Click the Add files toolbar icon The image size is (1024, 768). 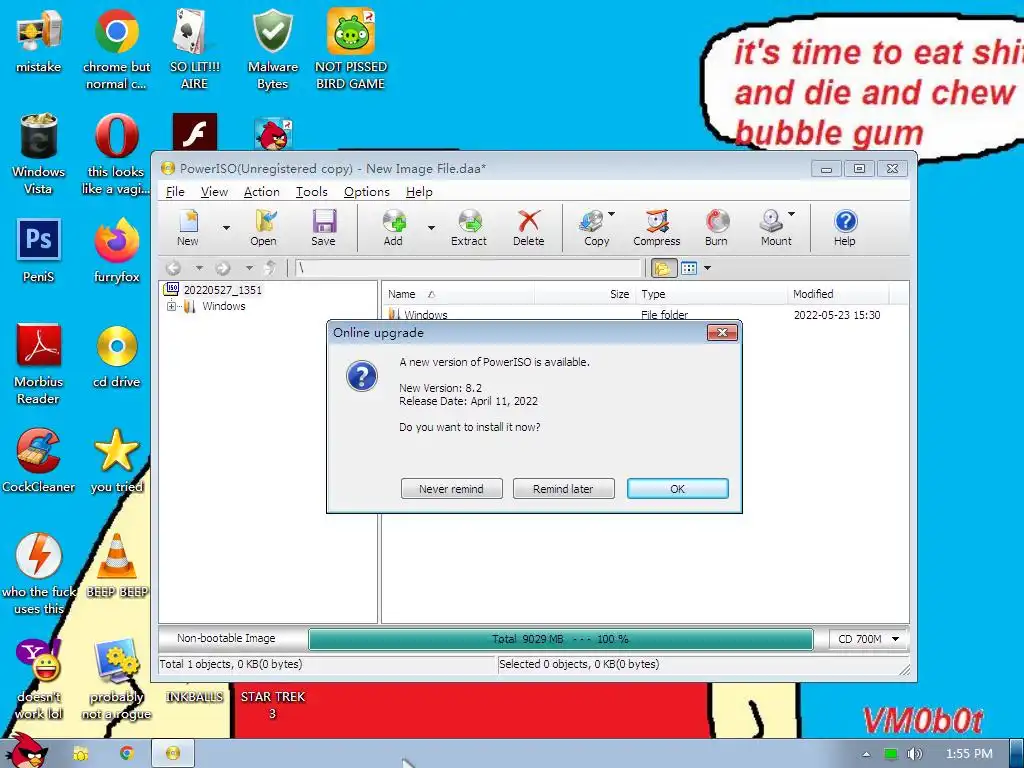[393, 227]
